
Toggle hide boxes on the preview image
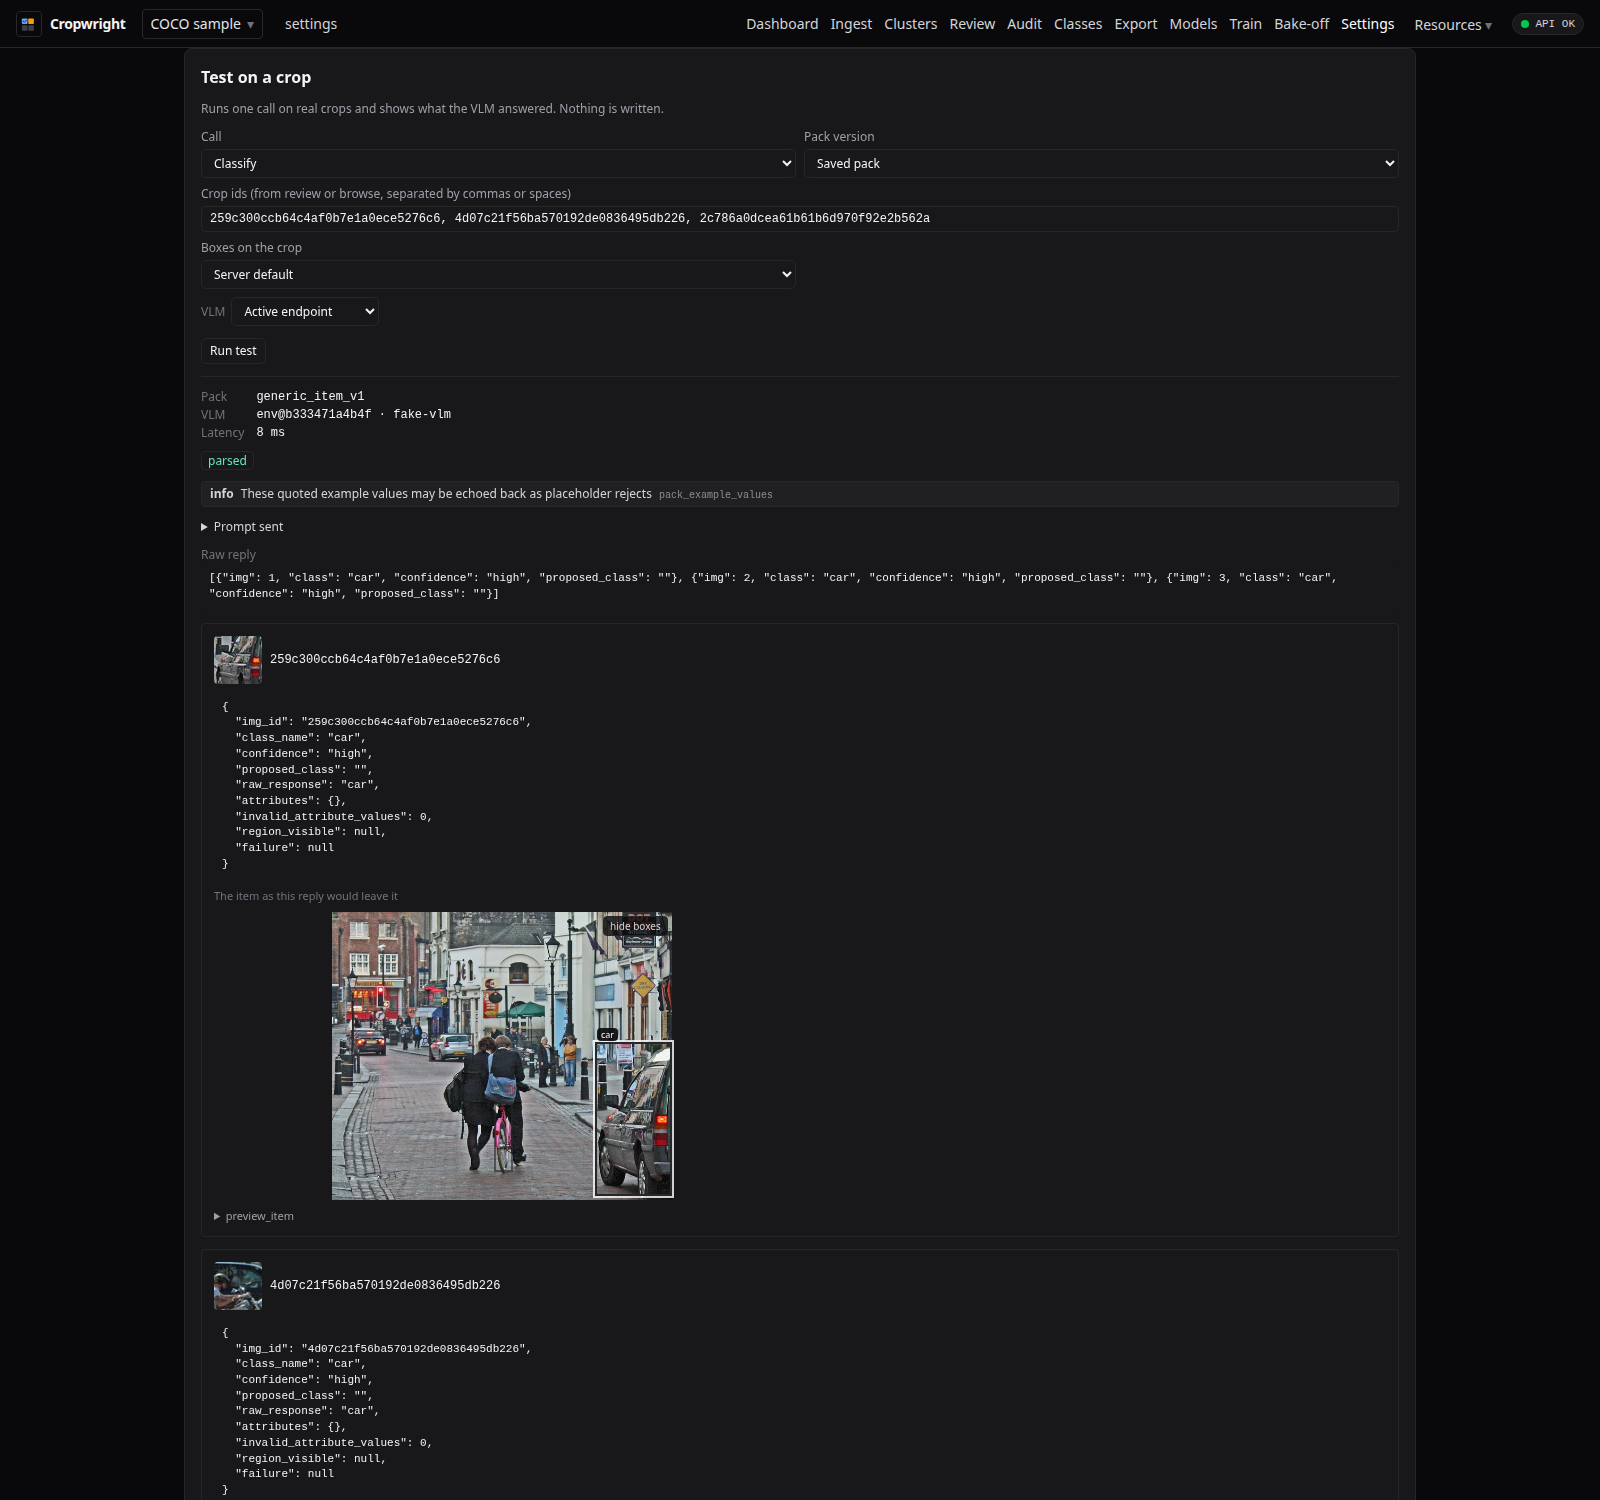635,927
